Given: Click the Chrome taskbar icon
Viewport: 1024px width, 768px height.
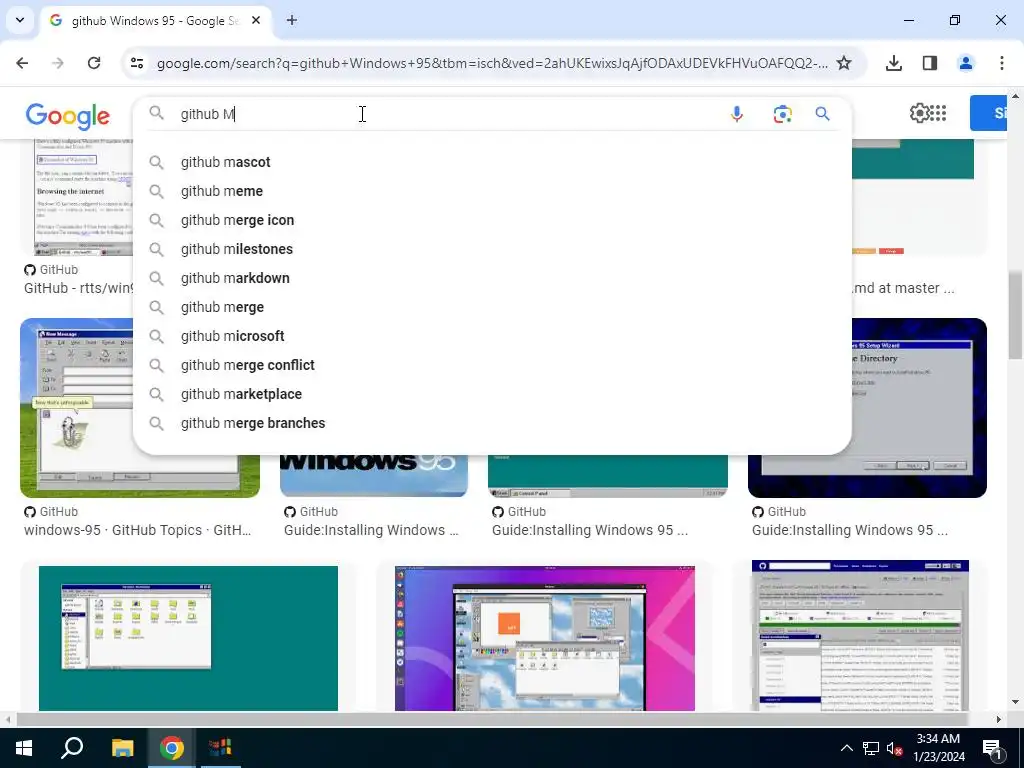Looking at the screenshot, I should pos(172,748).
